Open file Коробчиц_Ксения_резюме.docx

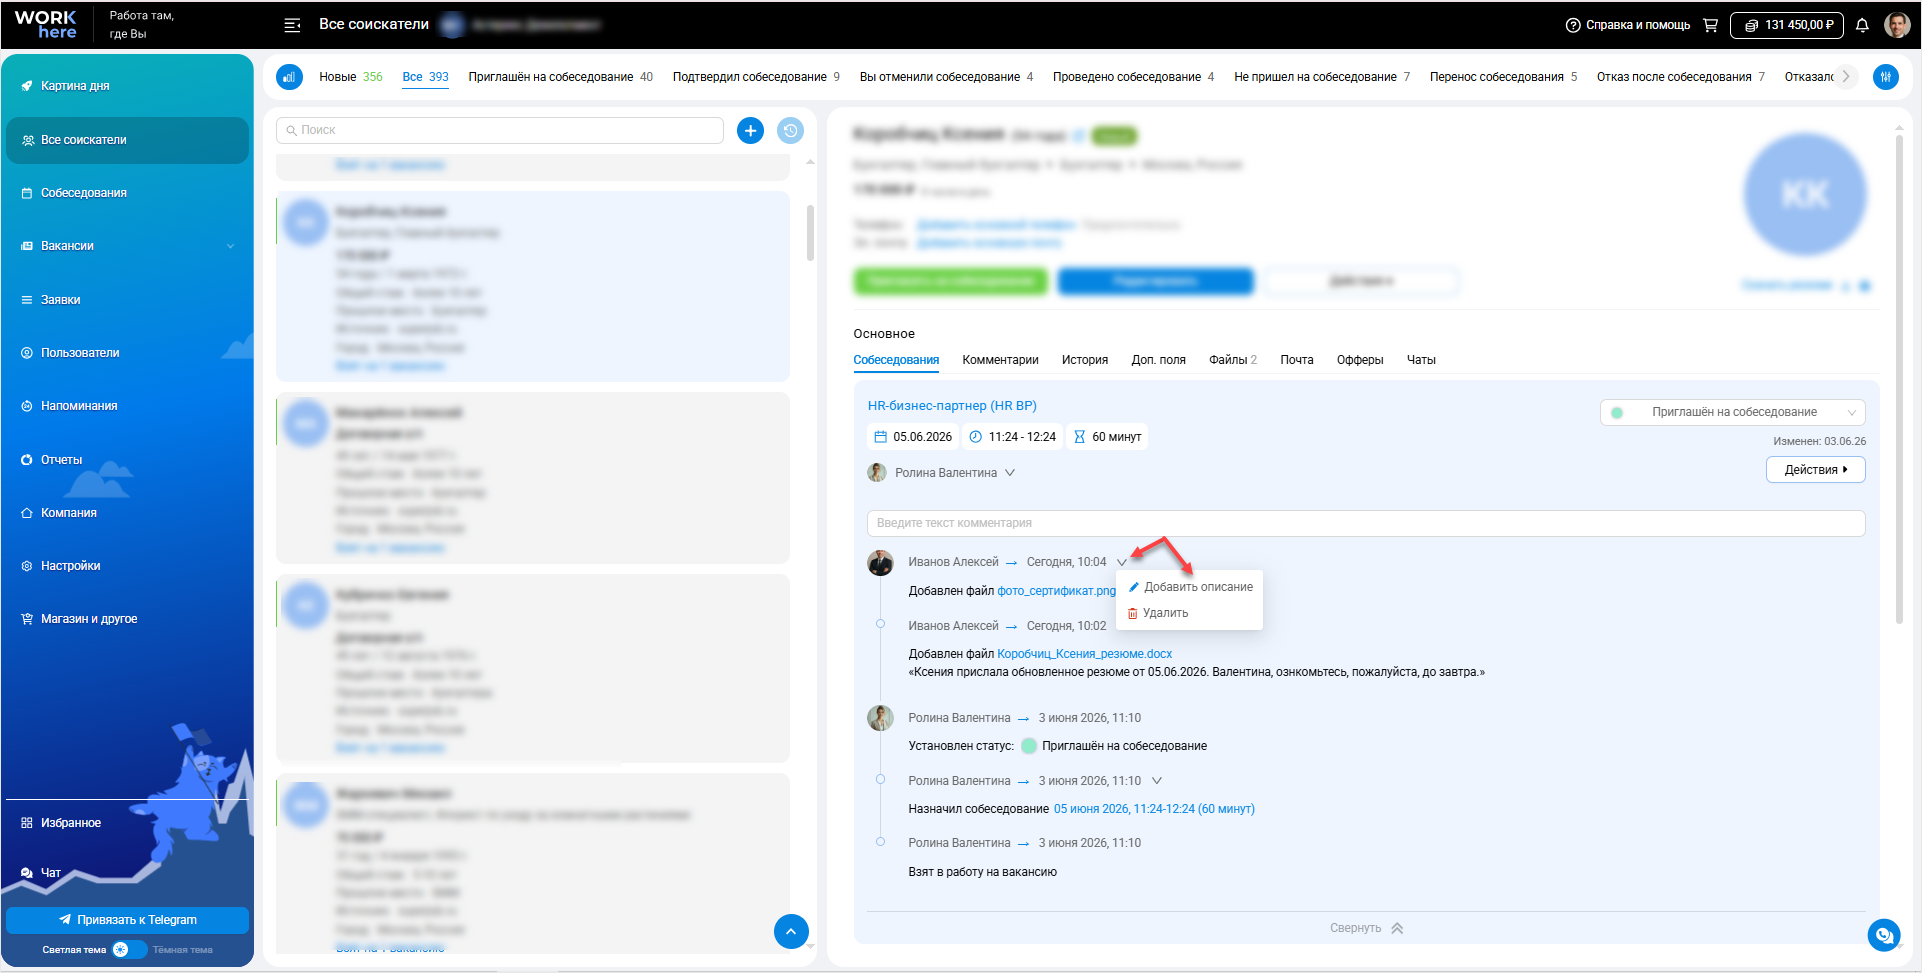[1084, 654]
